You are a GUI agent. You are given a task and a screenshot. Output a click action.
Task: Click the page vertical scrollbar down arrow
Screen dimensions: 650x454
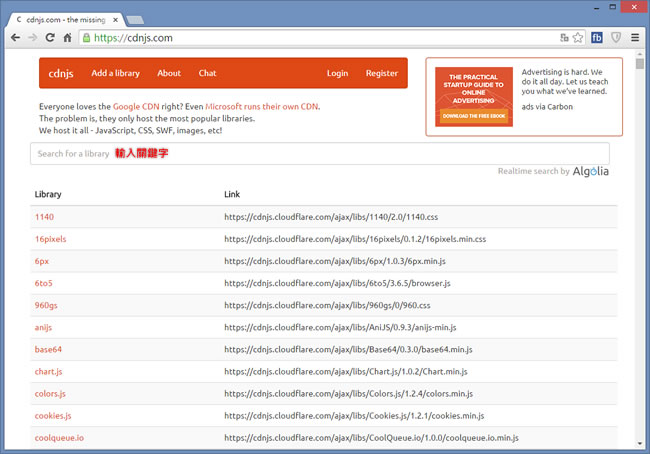(x=640, y=446)
